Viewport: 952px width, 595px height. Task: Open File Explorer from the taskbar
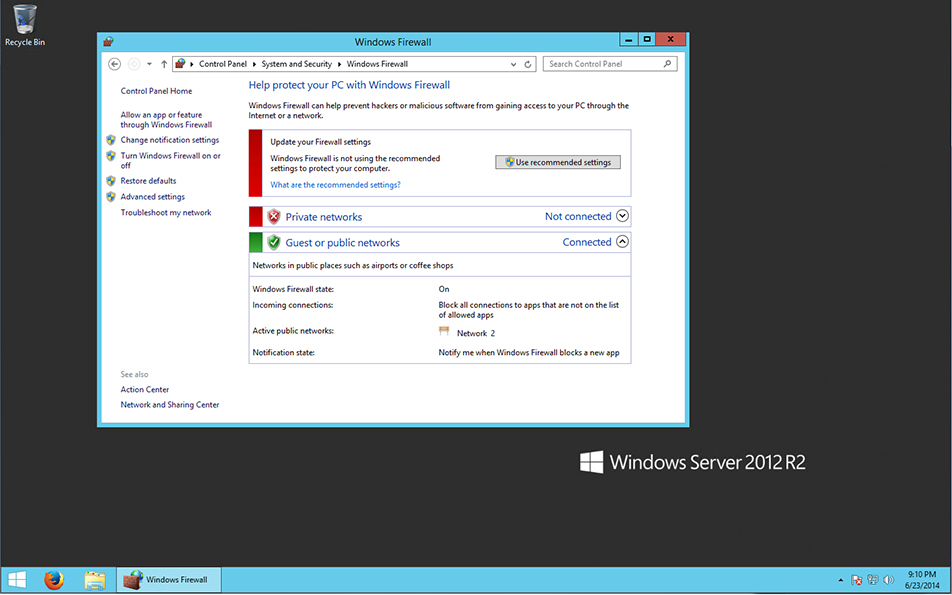tap(95, 580)
